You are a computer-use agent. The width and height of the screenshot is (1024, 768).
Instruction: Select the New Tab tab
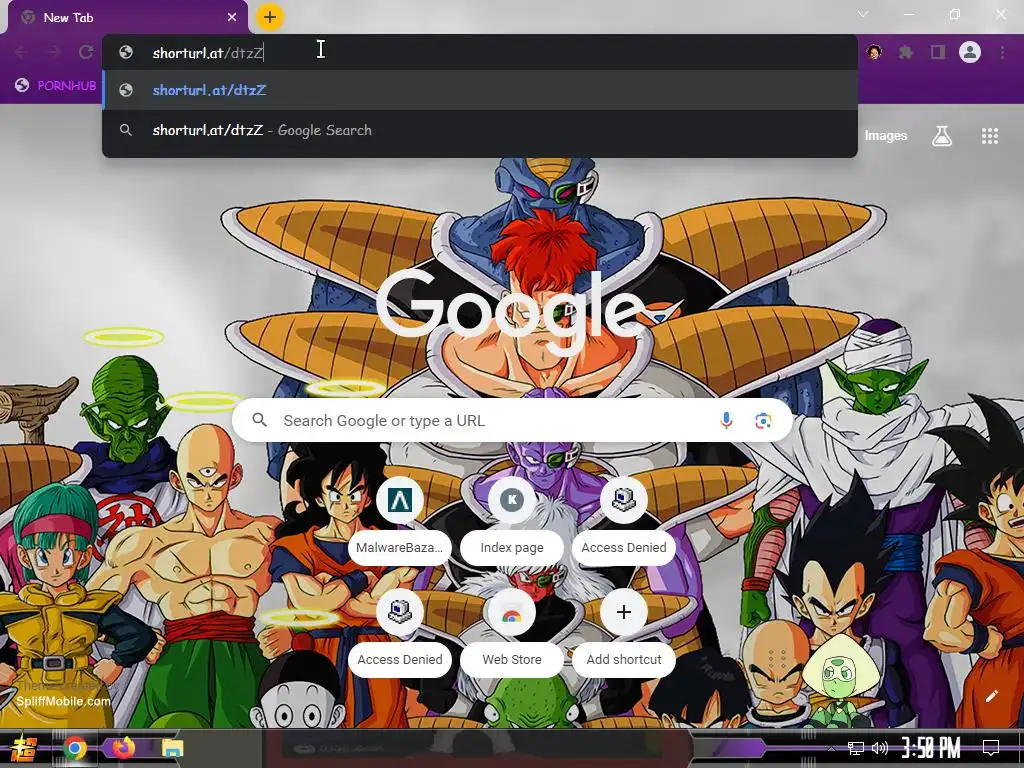point(128,18)
